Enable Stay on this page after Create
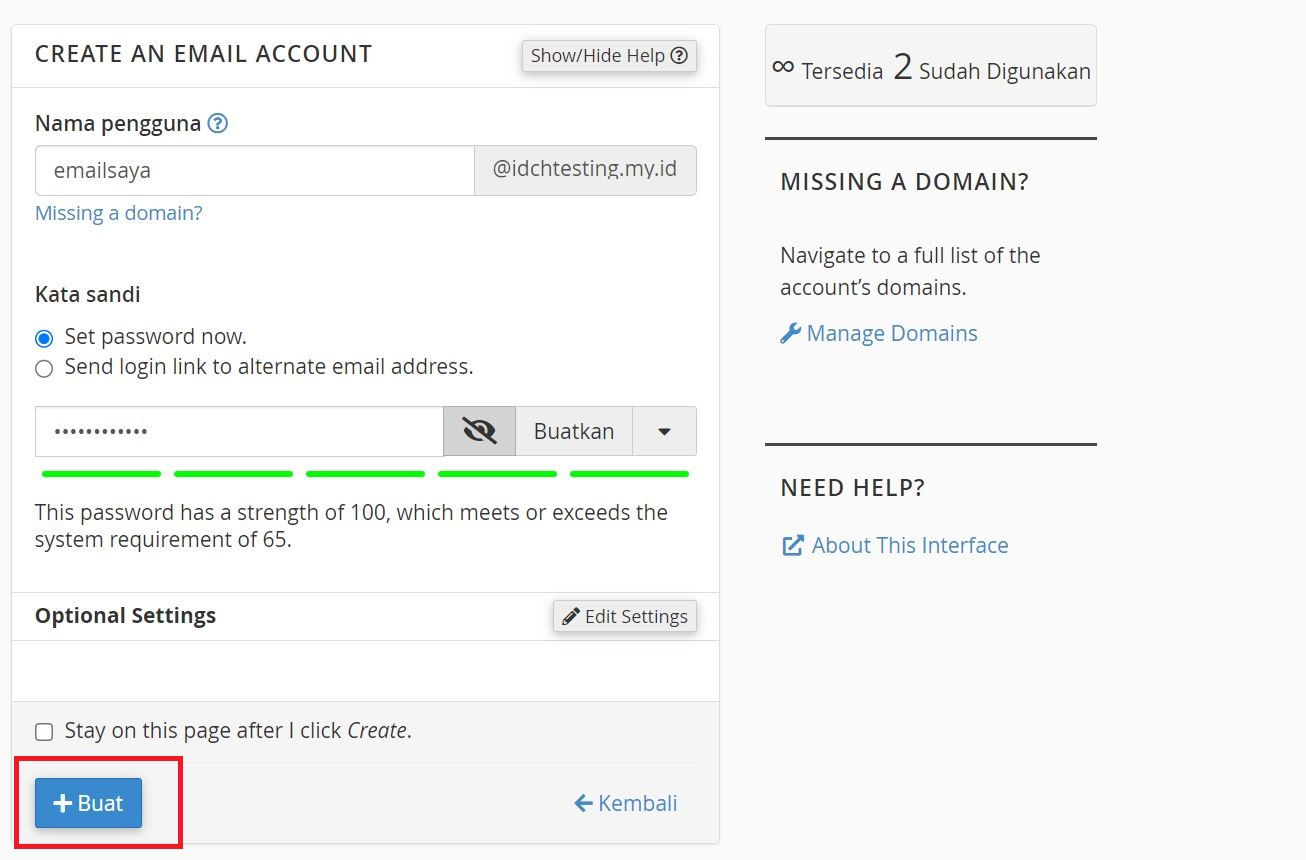The image size is (1306, 860). click(x=44, y=731)
